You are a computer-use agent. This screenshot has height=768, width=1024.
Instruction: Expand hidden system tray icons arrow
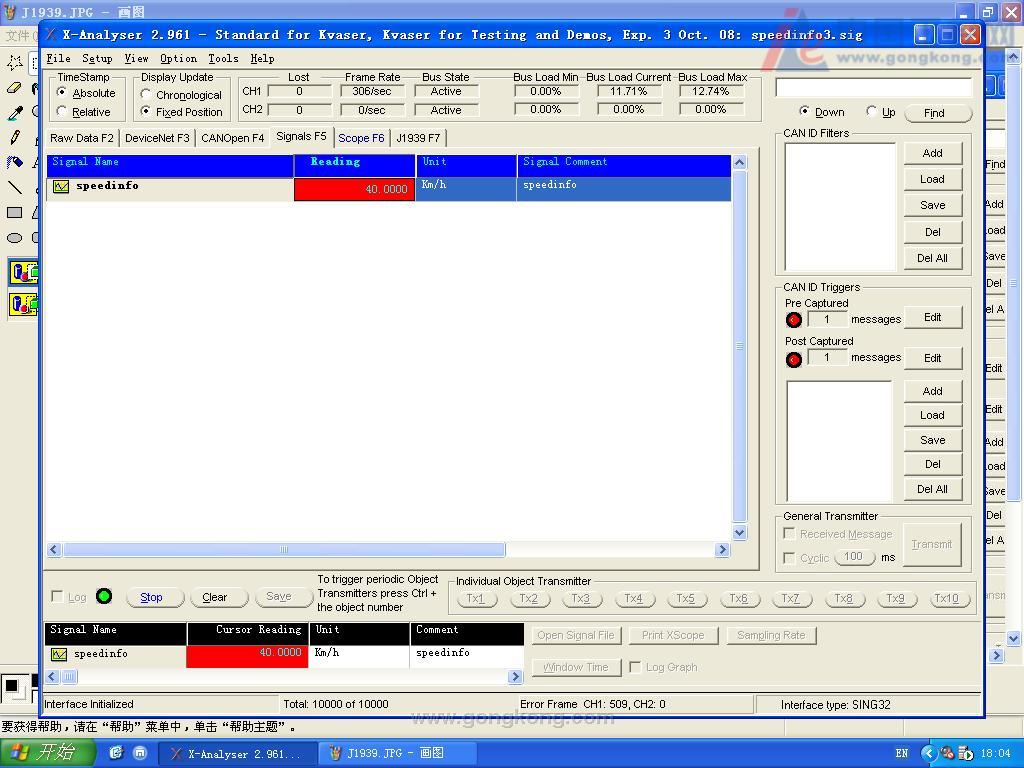coord(929,753)
